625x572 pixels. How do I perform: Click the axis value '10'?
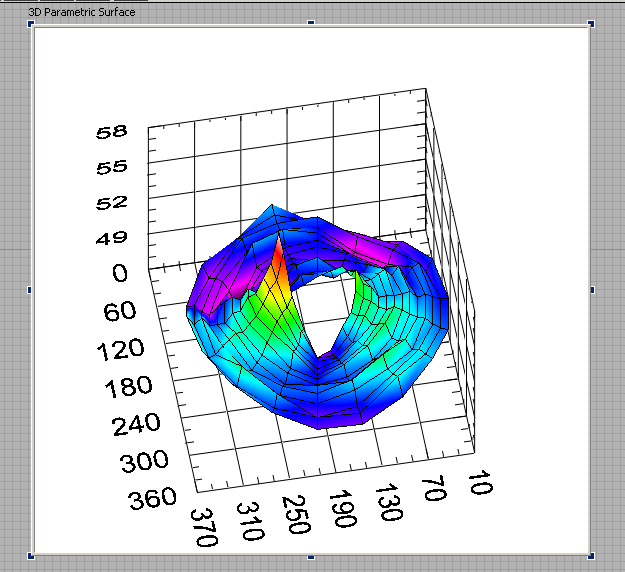(481, 482)
